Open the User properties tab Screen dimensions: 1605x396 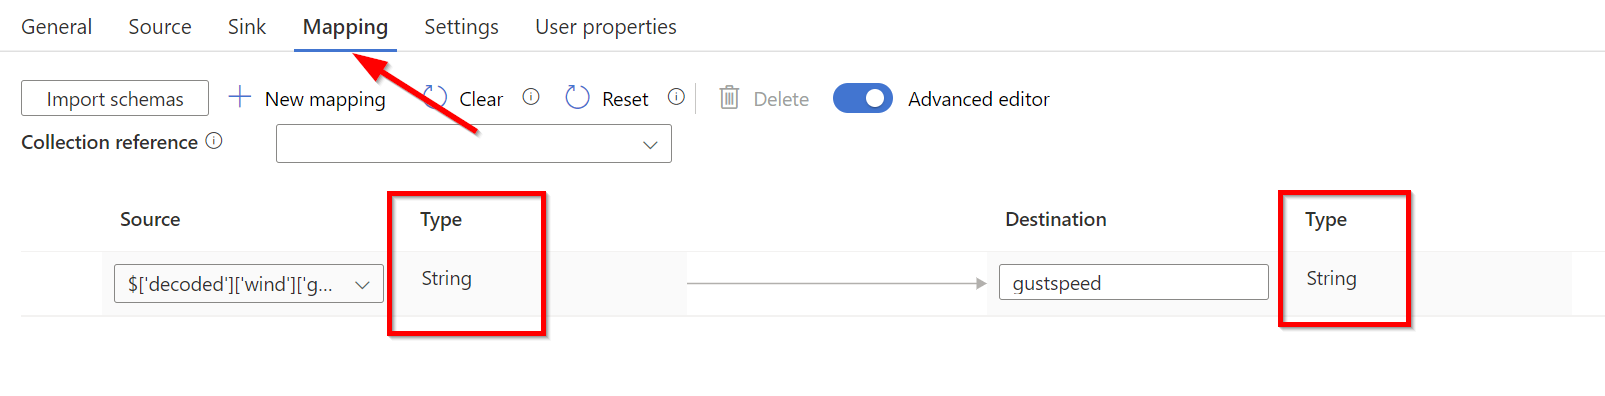coord(606,27)
